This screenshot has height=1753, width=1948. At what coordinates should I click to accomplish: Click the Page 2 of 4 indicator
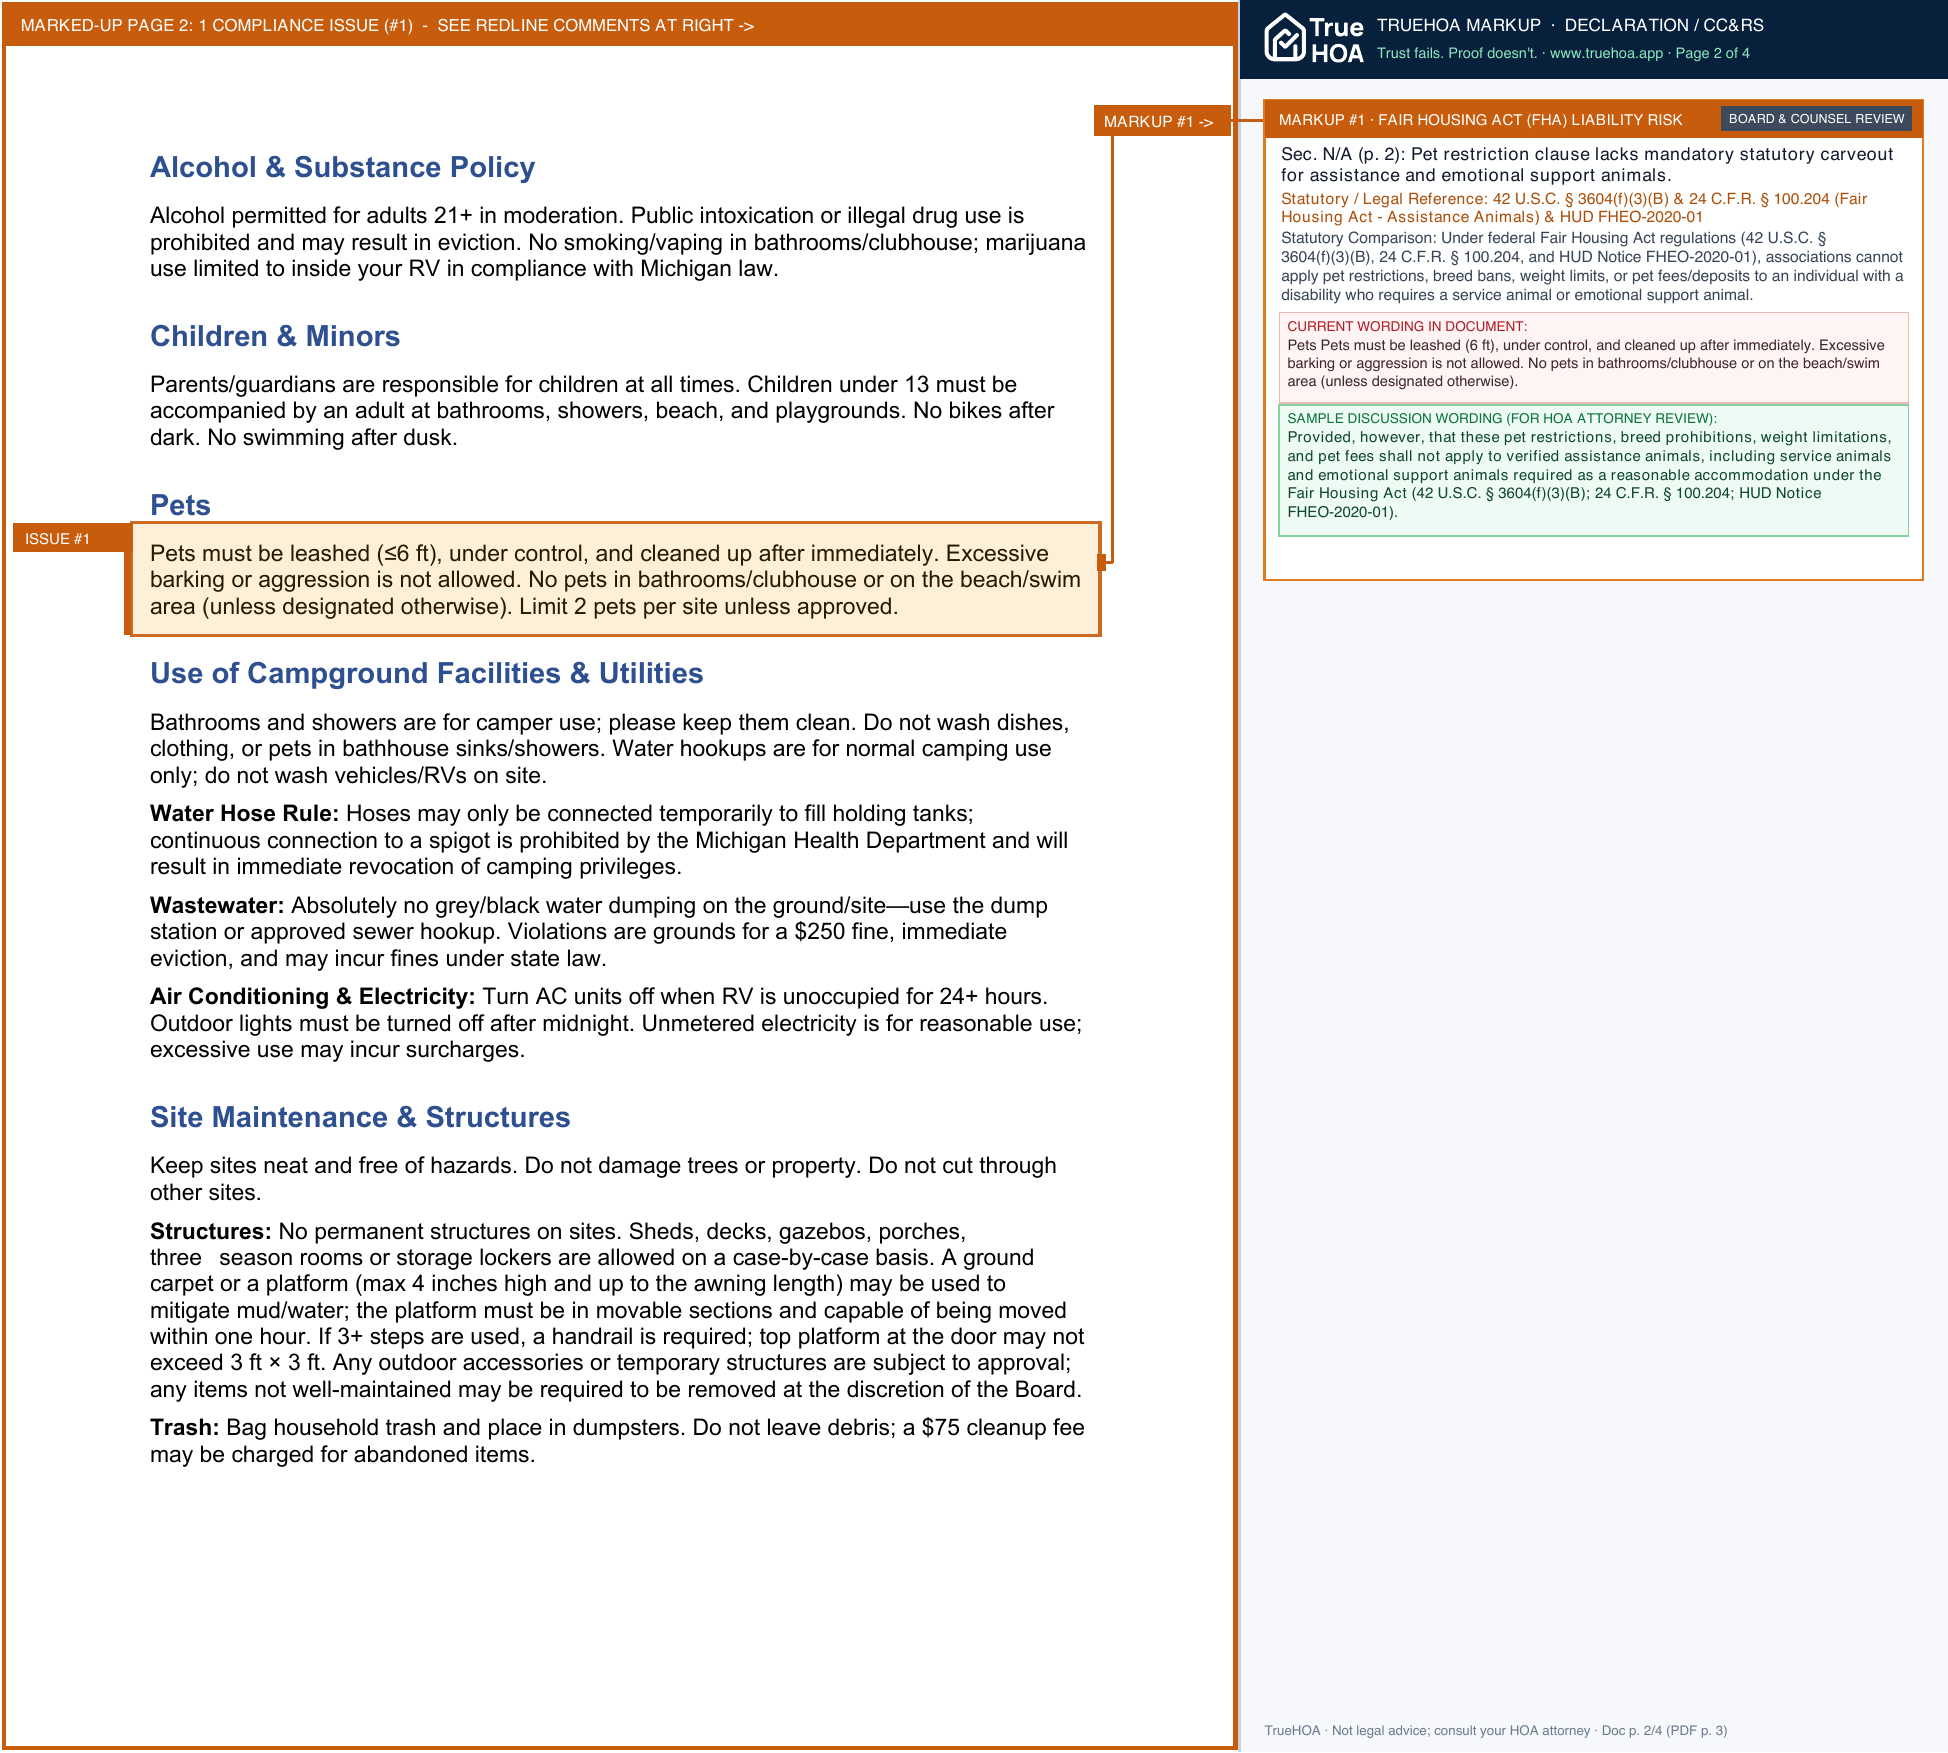[1712, 54]
